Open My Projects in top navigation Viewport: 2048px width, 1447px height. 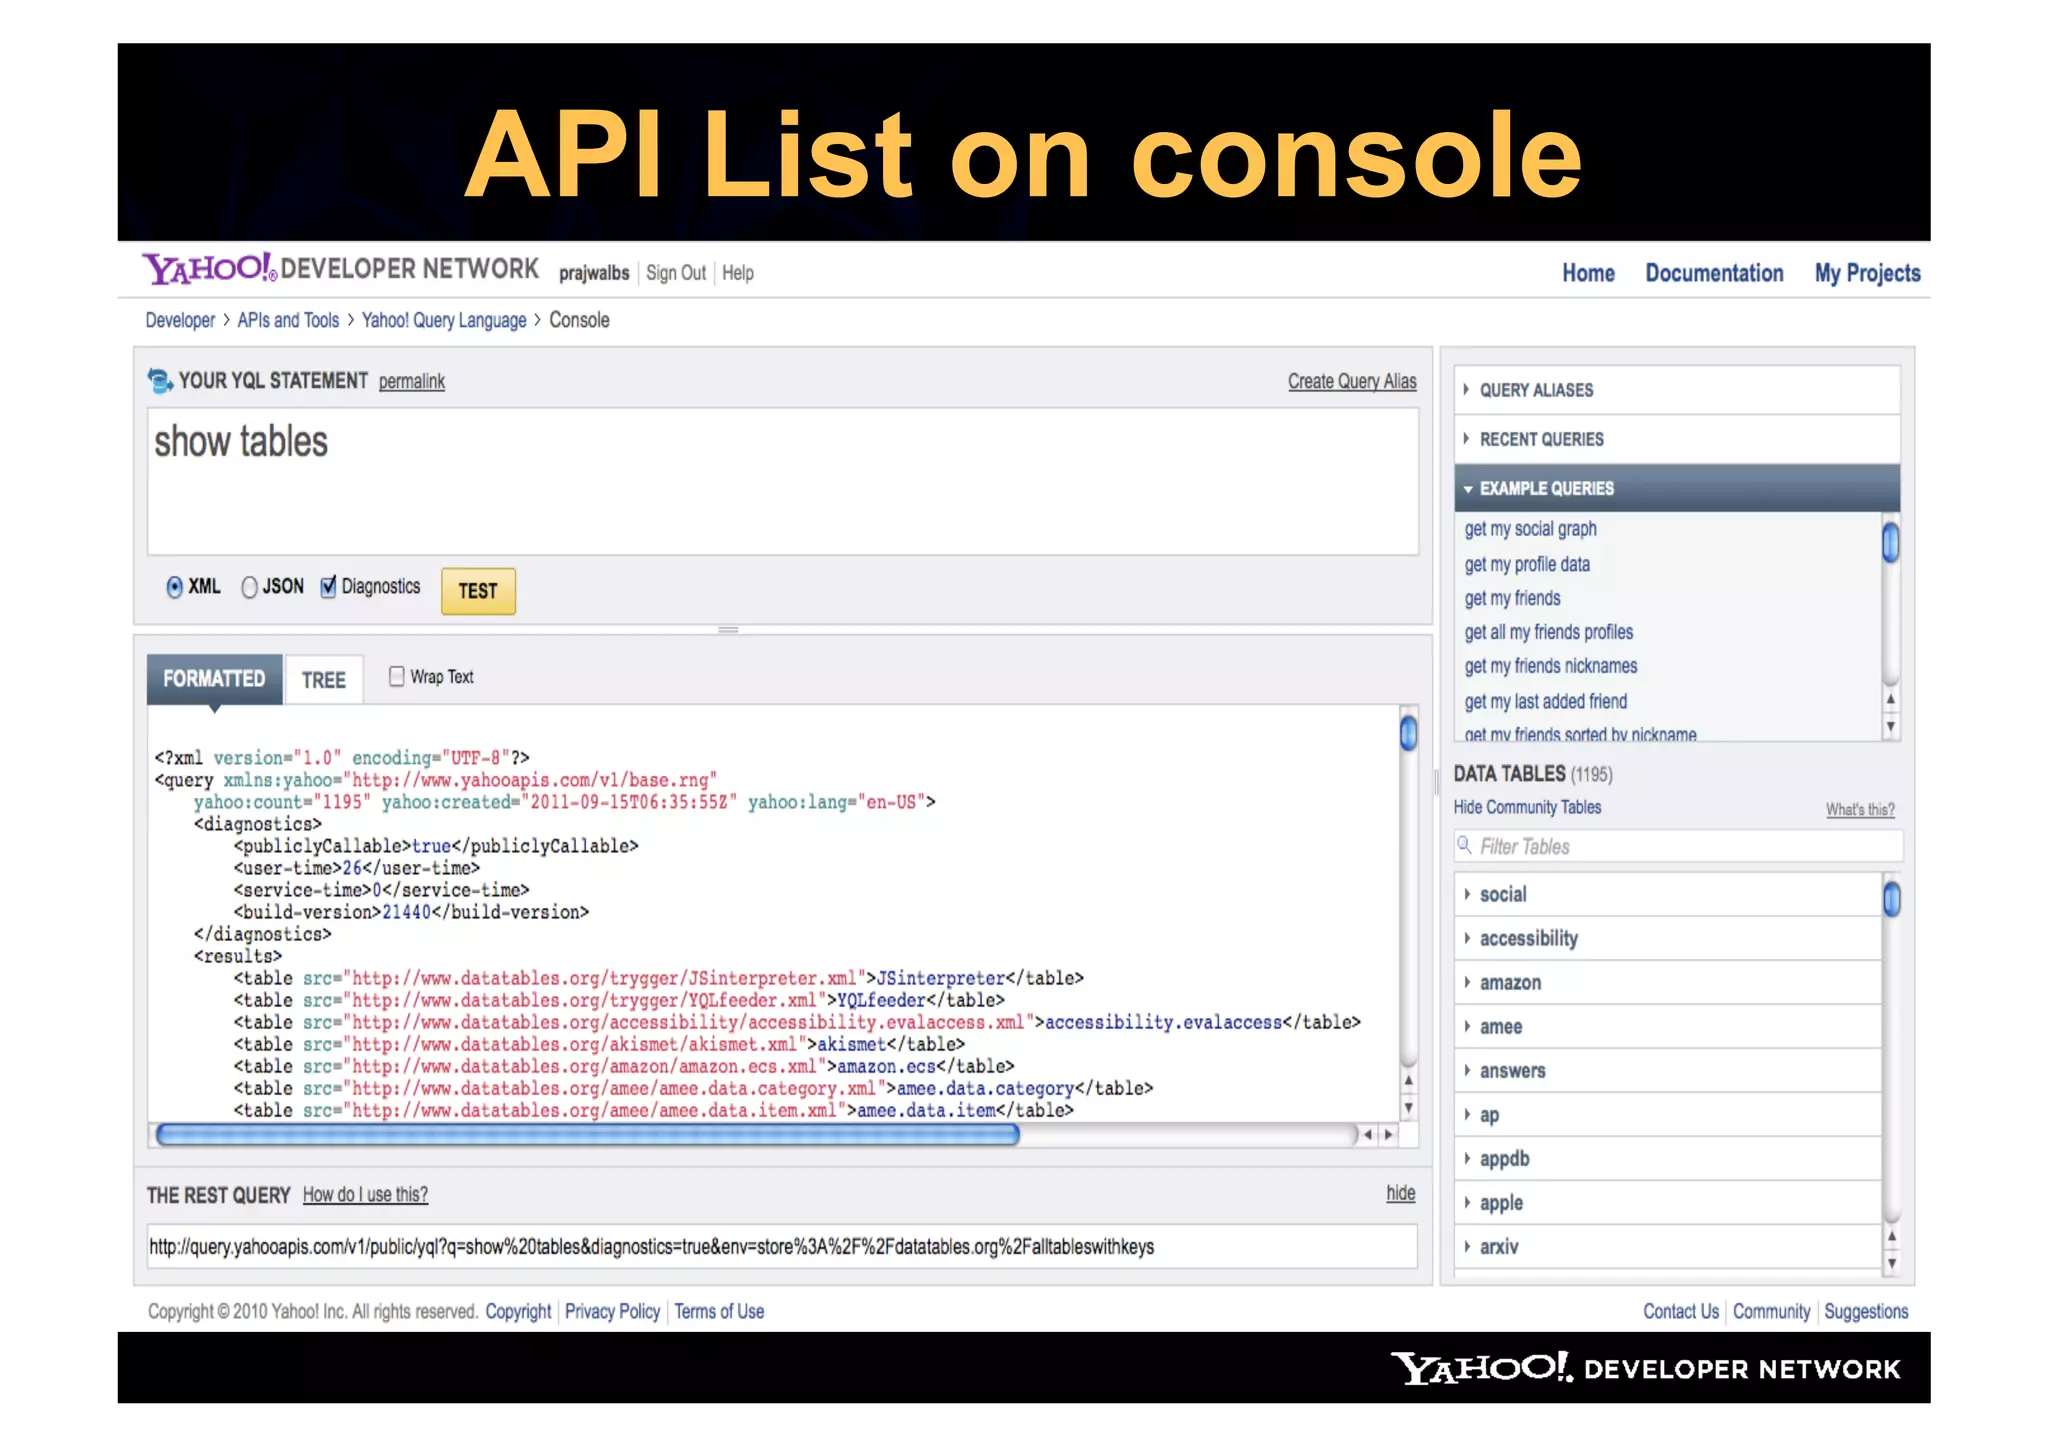[1867, 273]
